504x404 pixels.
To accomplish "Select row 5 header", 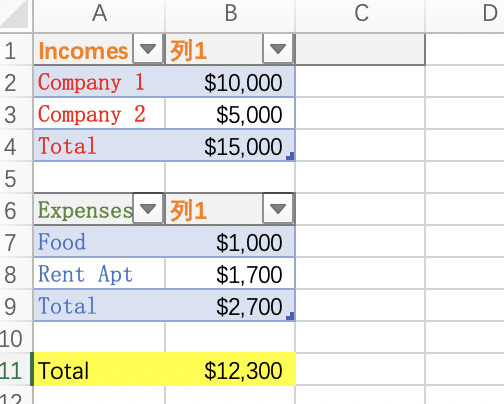I will coord(16,178).
